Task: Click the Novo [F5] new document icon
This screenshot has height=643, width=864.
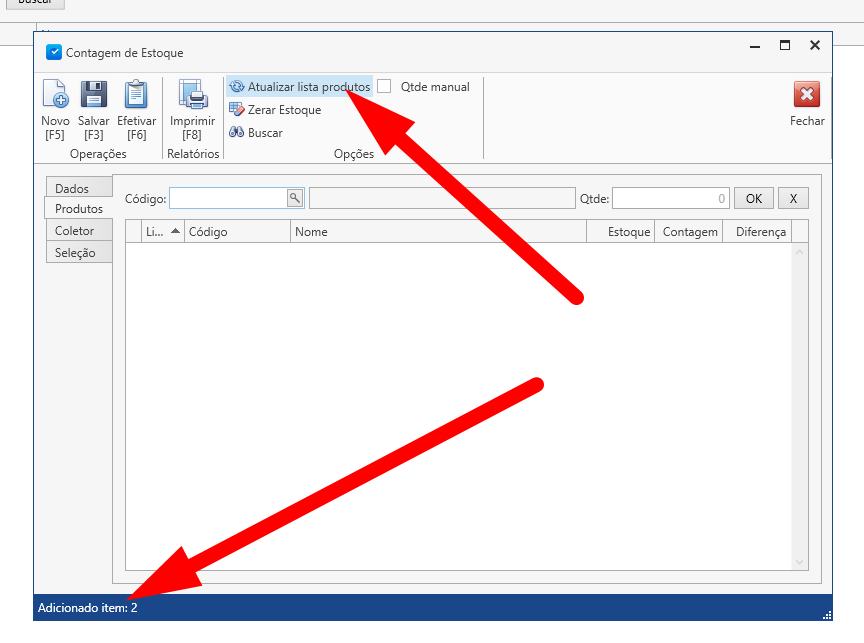Action: (x=55, y=96)
